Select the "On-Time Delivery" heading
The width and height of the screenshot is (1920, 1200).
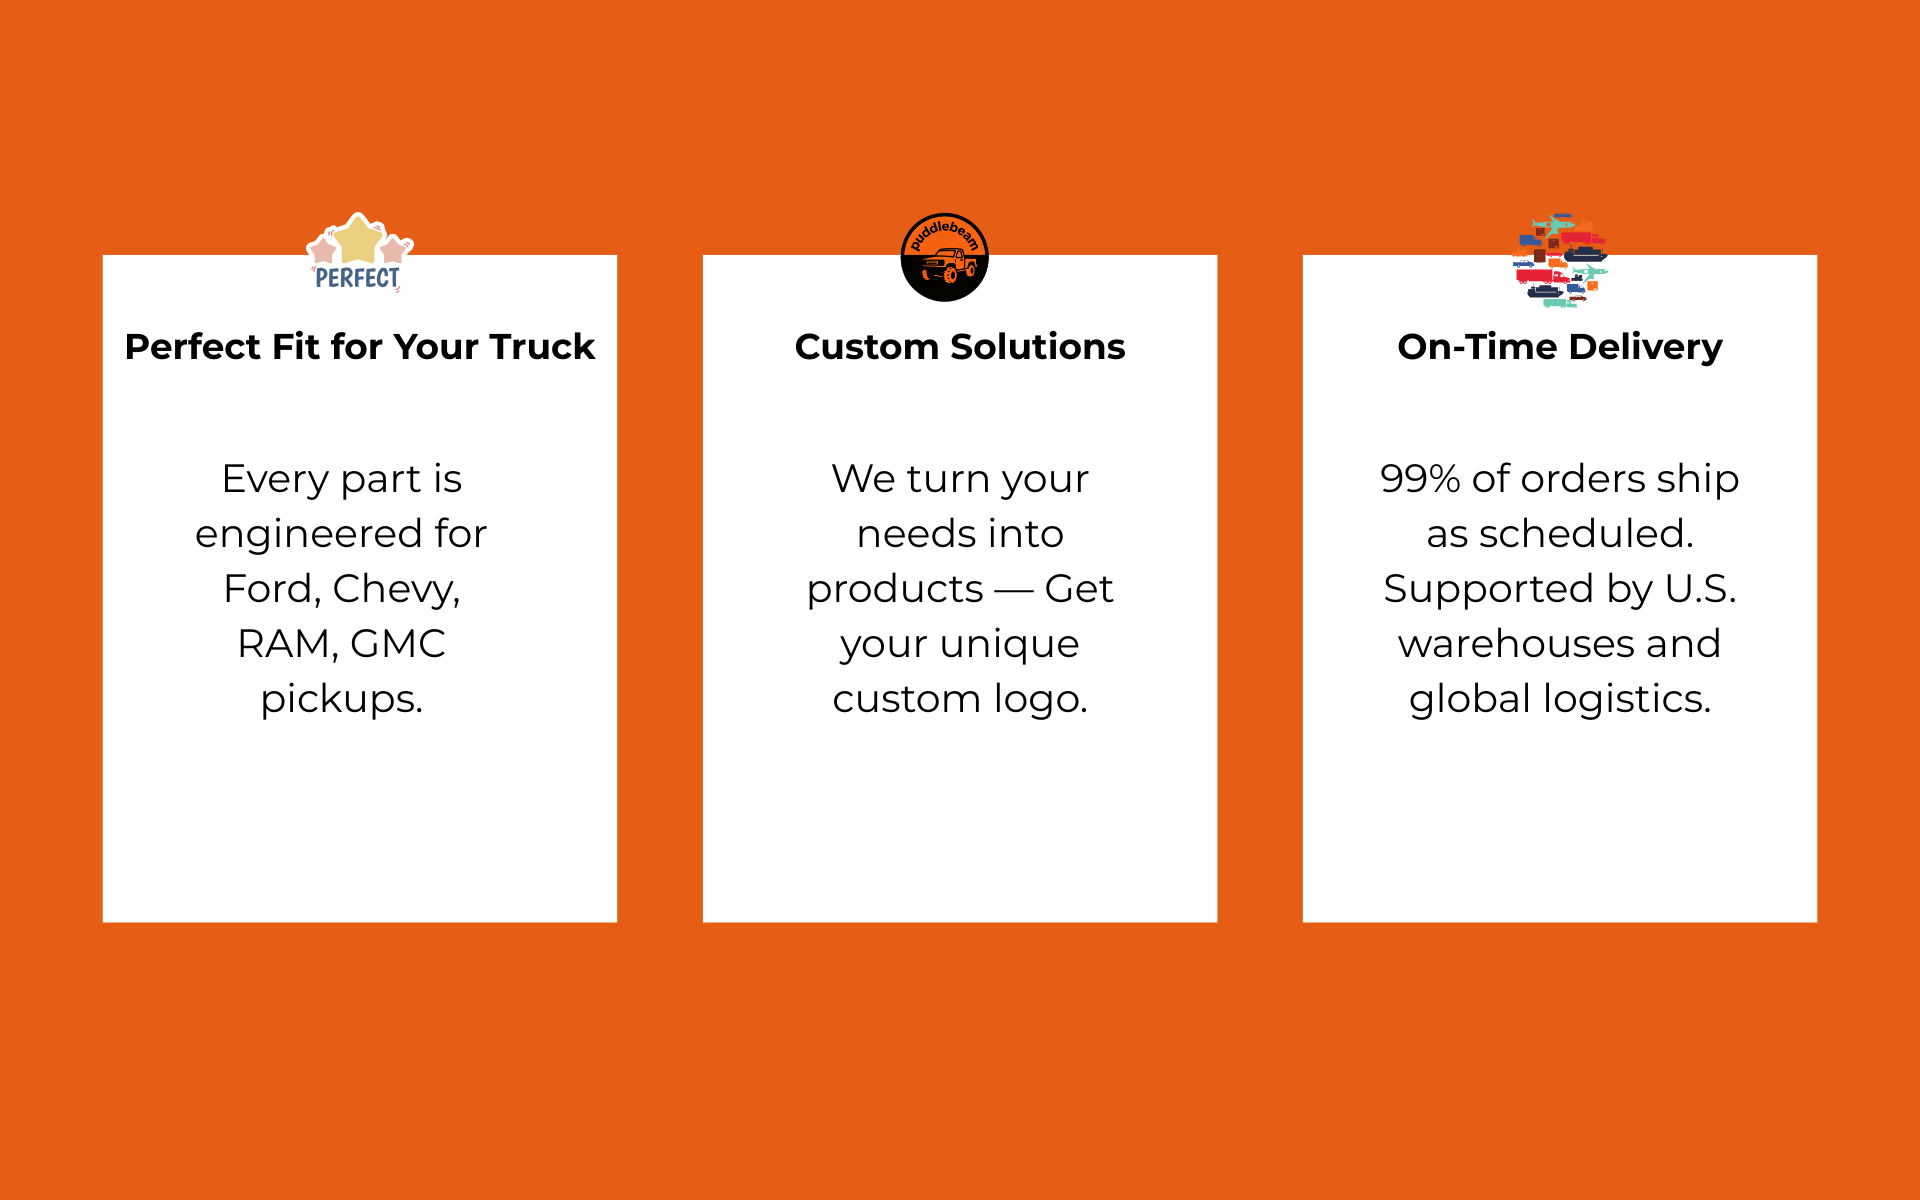pos(1559,347)
